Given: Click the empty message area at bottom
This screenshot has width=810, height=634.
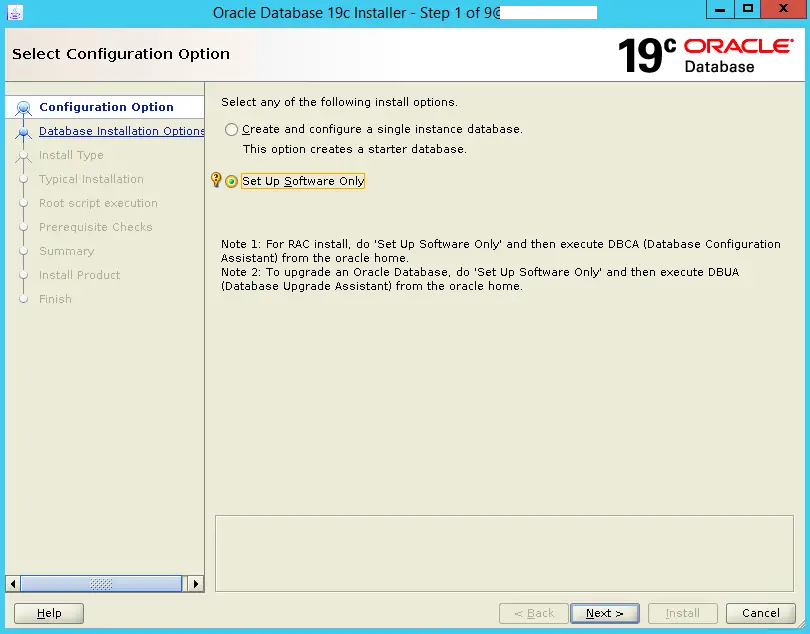Looking at the screenshot, I should point(504,553).
